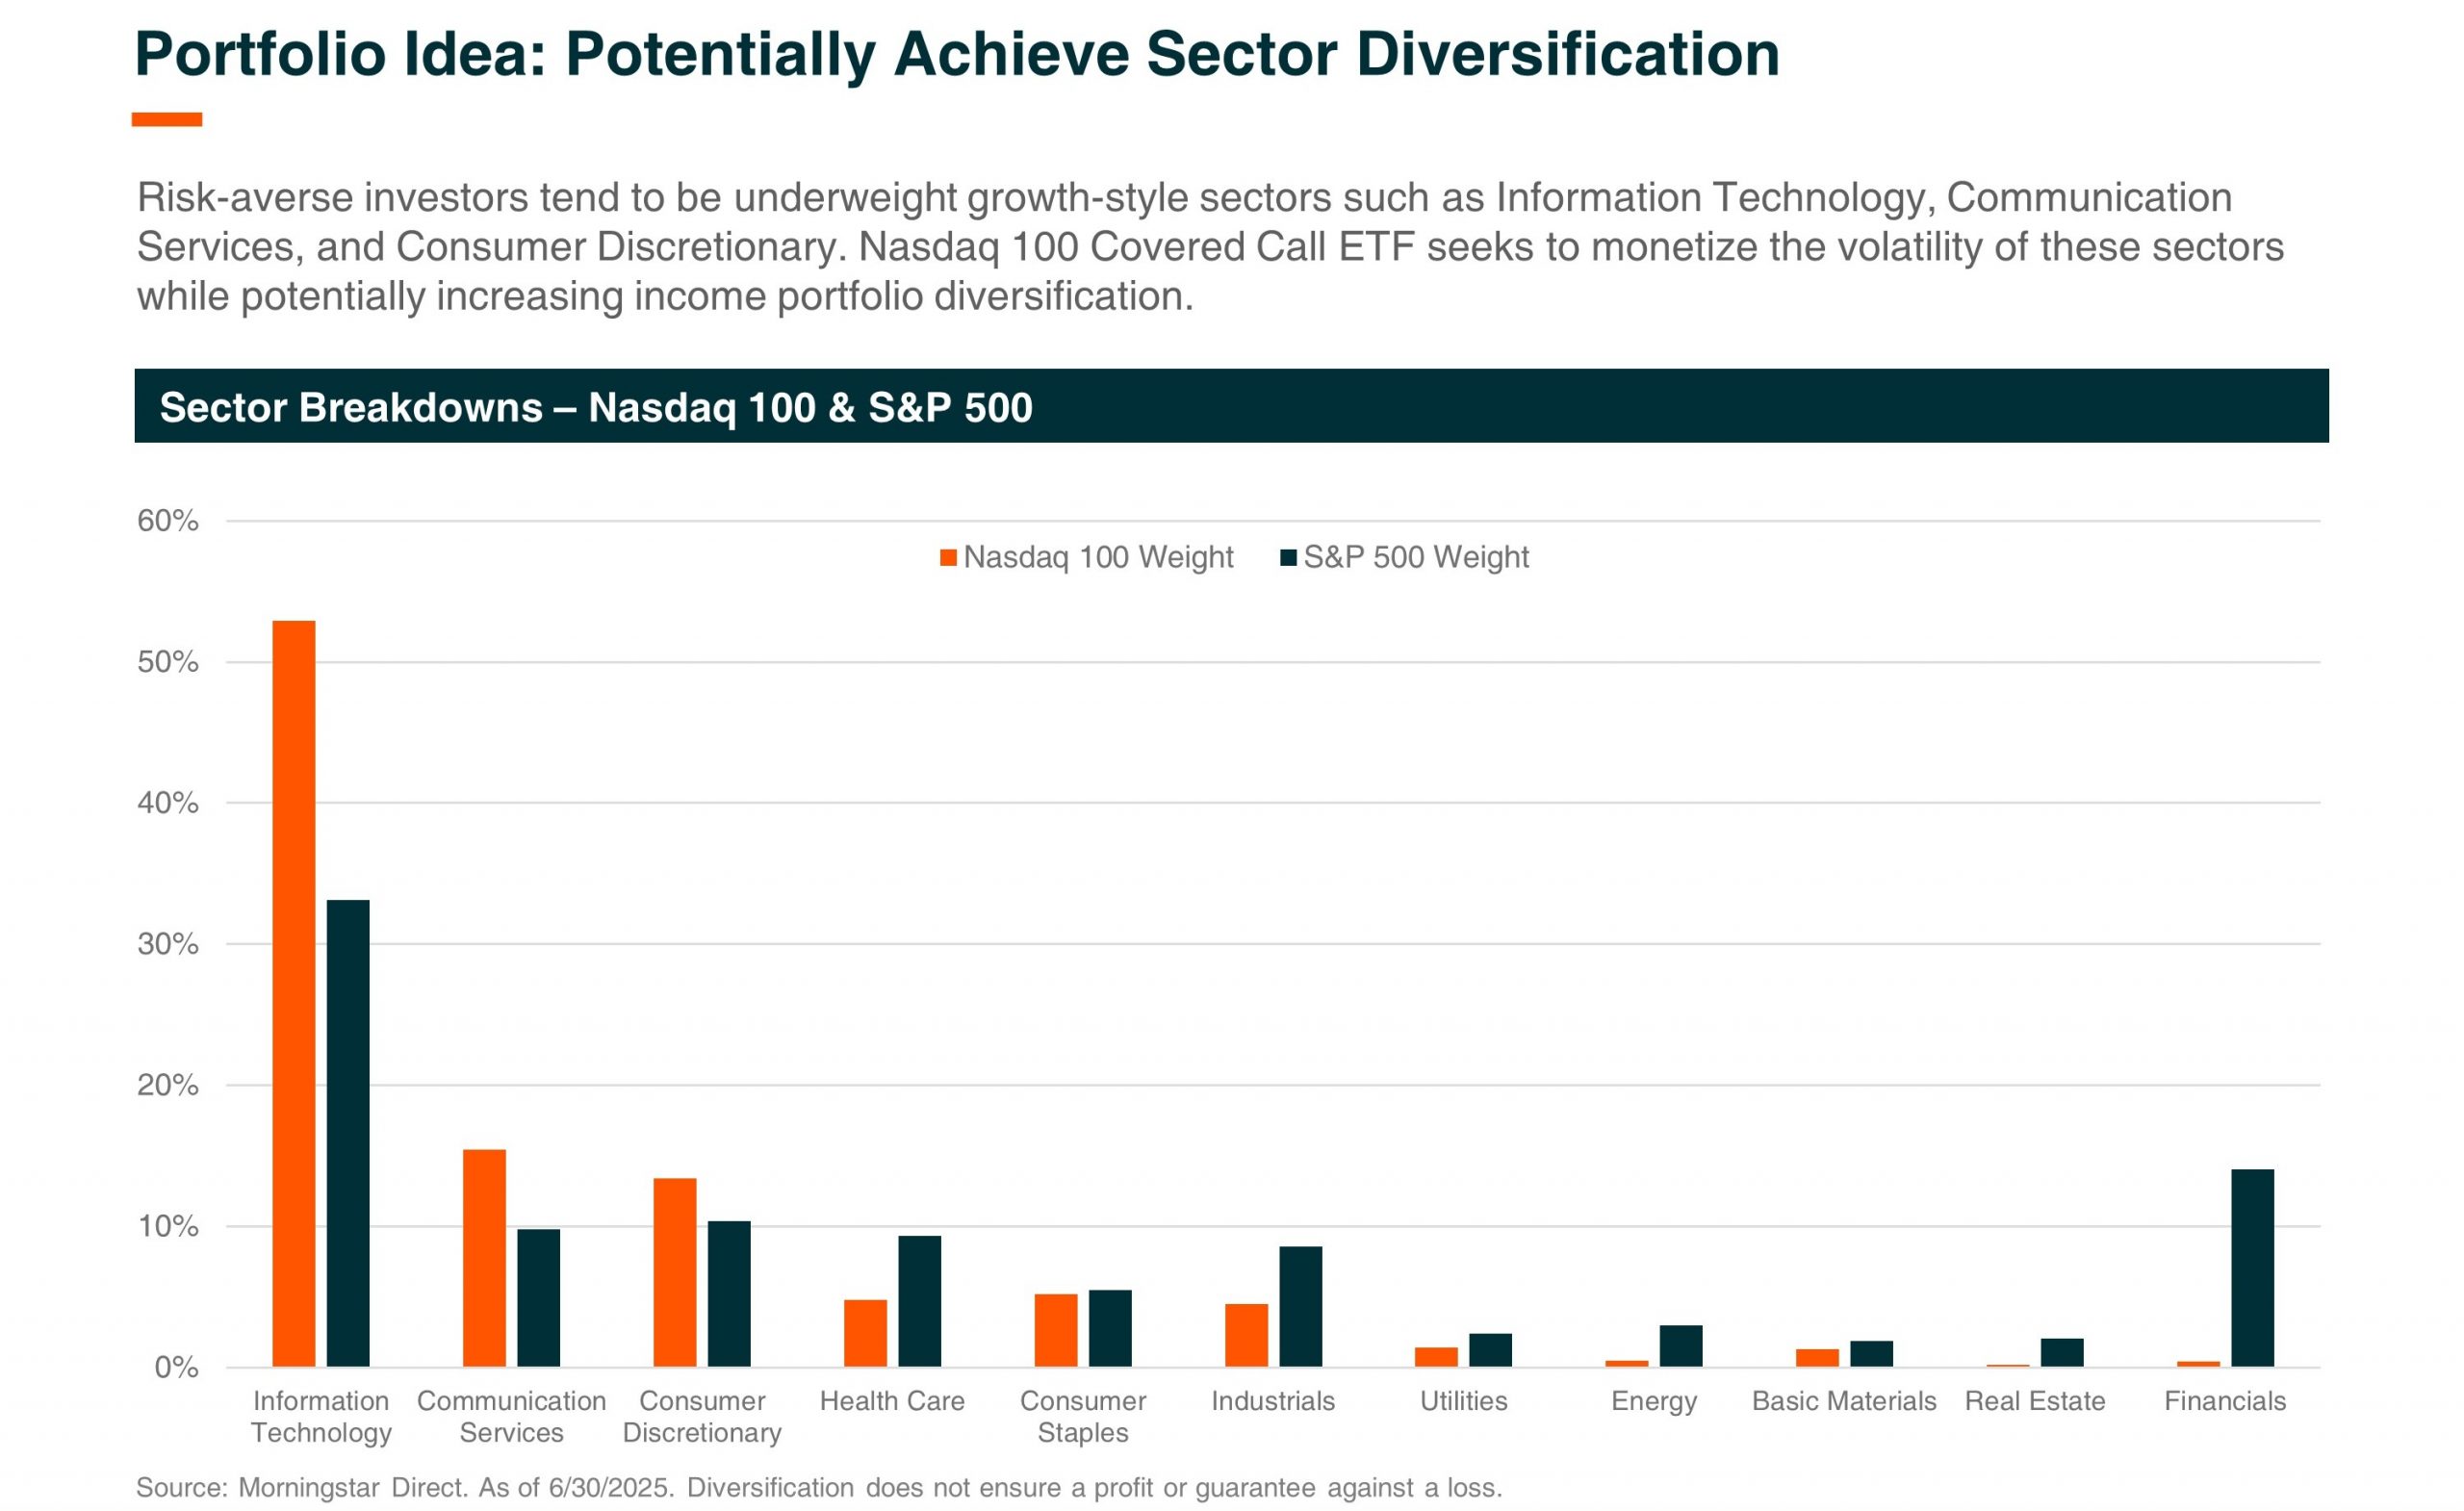Click the Morningstar Direct source footnote
This screenshot has width=2464, height=1511.
coord(818,1487)
